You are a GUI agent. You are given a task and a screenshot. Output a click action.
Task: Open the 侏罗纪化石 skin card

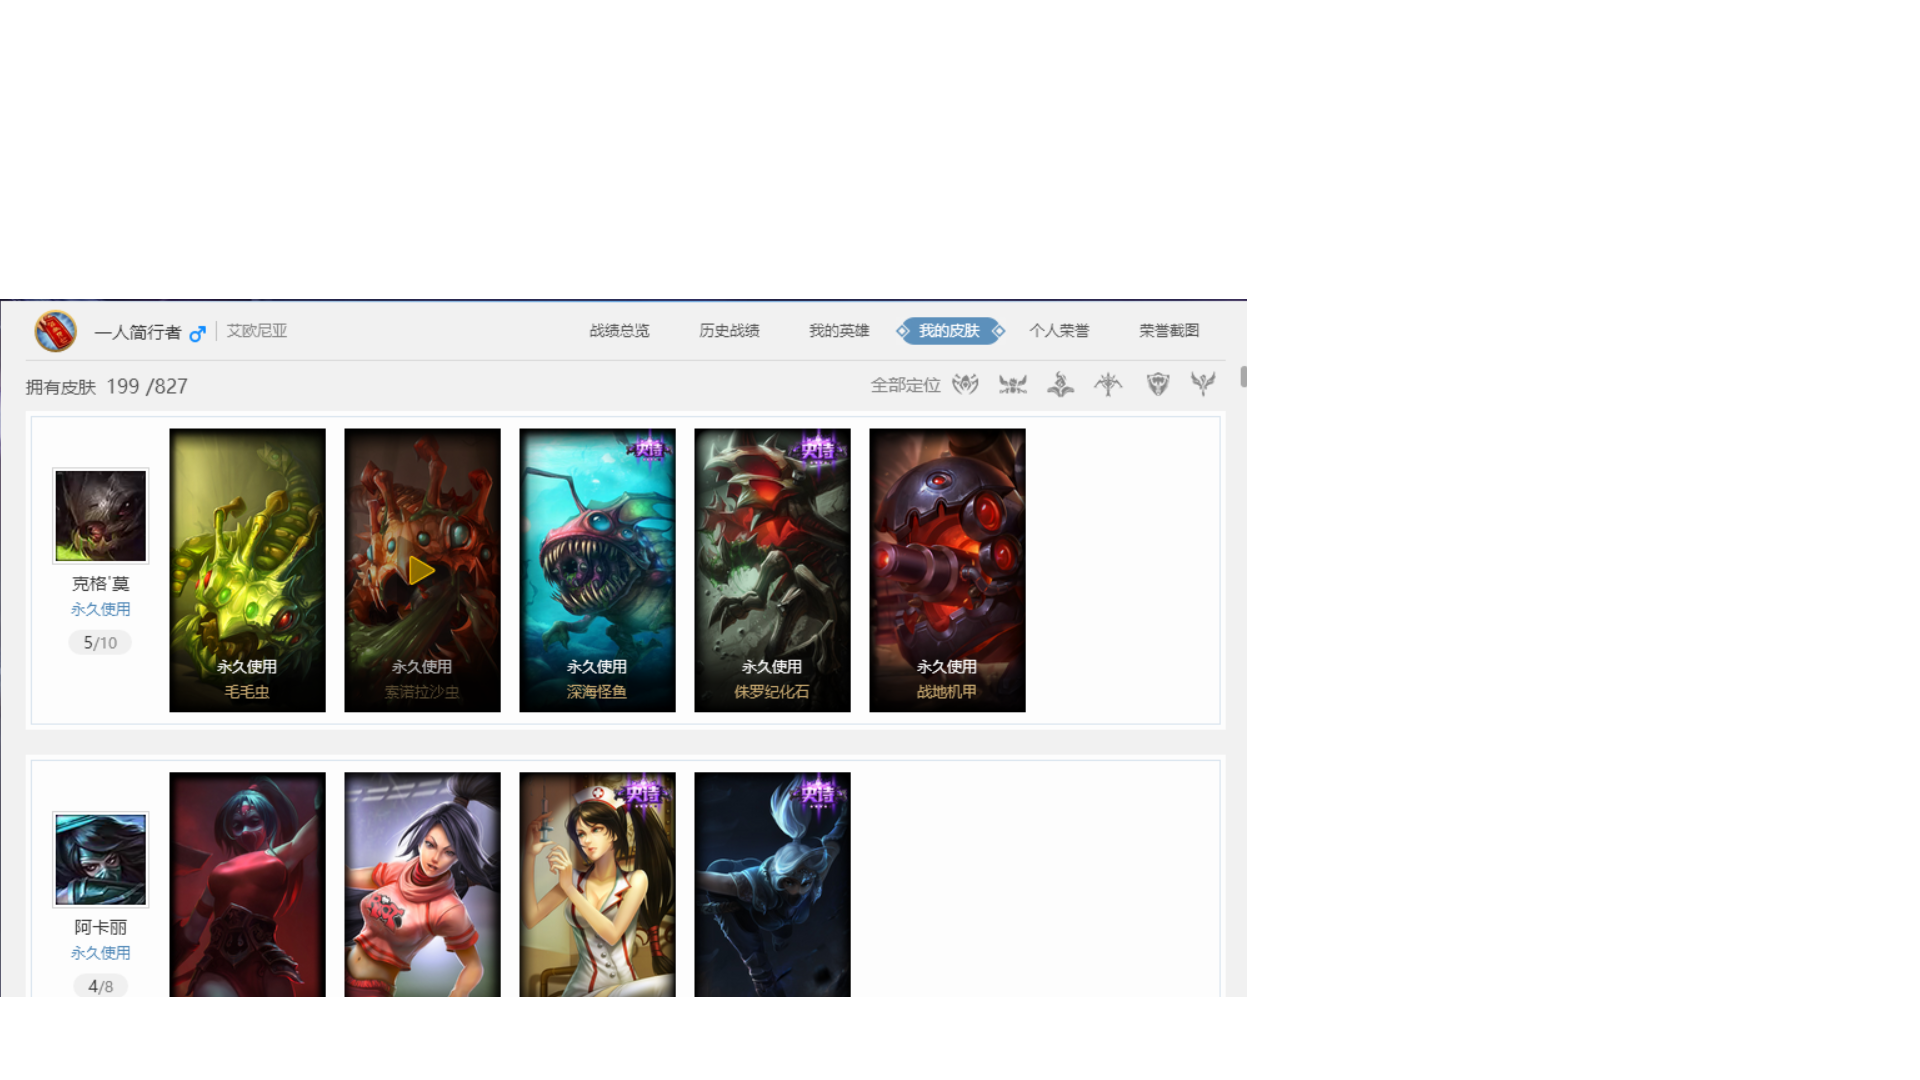pyautogui.click(x=772, y=570)
